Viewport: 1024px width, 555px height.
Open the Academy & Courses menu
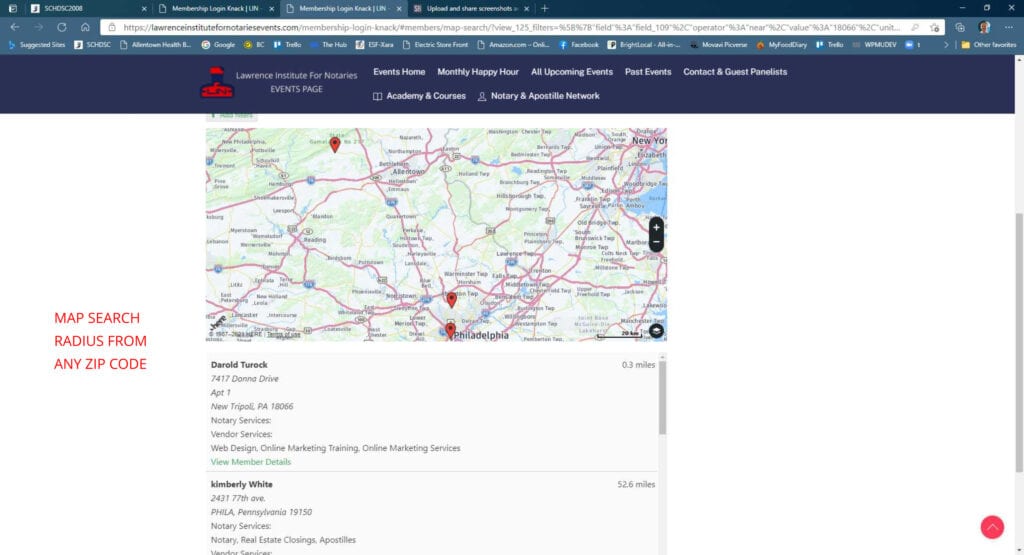point(419,96)
